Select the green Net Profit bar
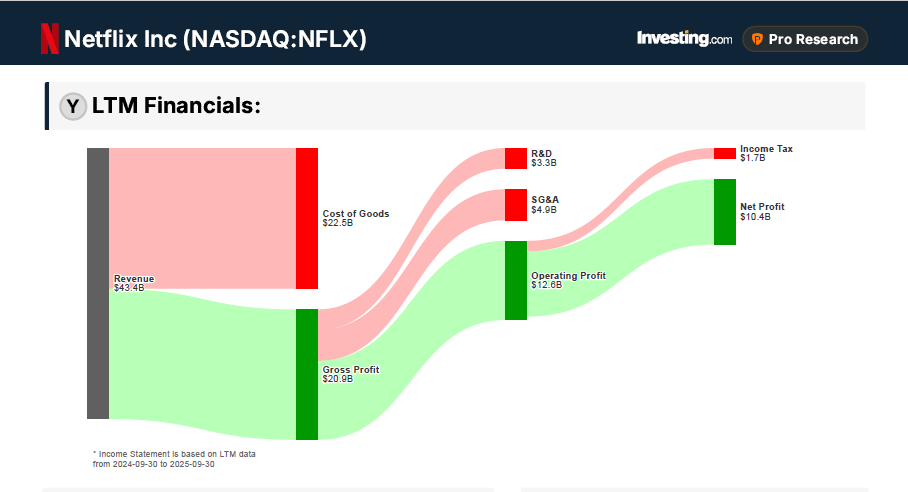The image size is (908, 492). point(724,212)
